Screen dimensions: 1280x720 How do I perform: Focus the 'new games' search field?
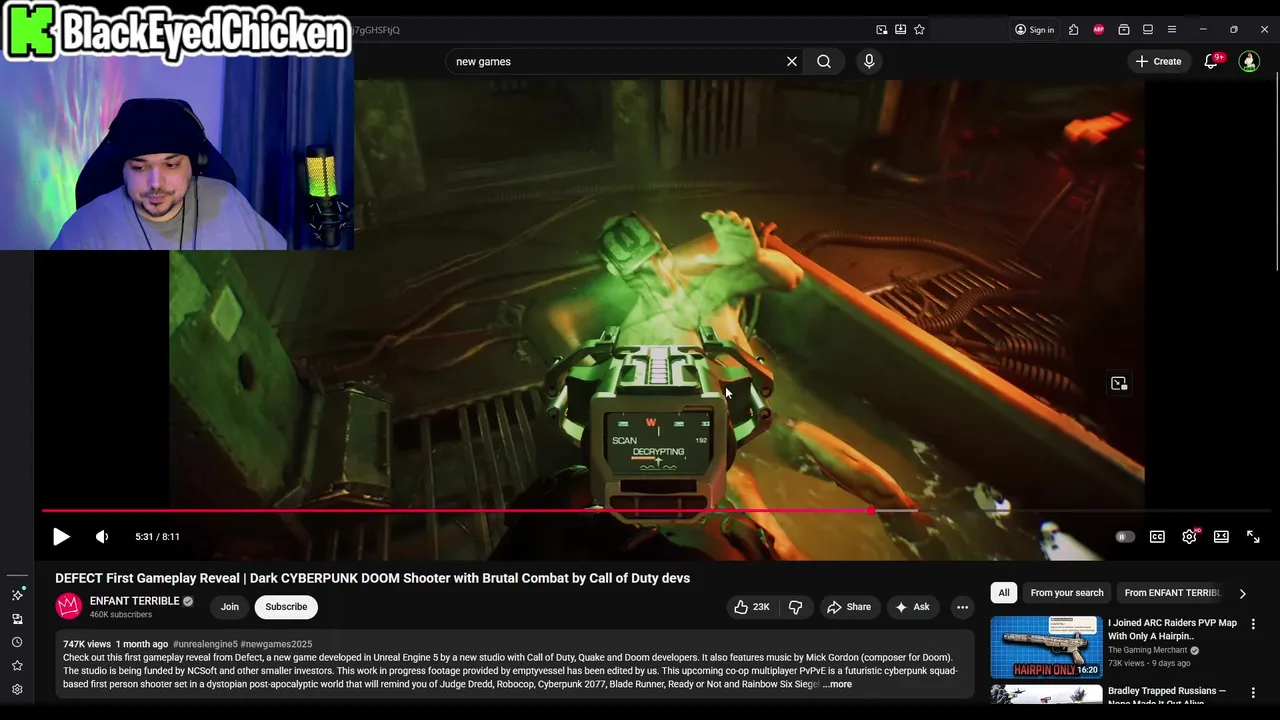pyautogui.click(x=615, y=61)
